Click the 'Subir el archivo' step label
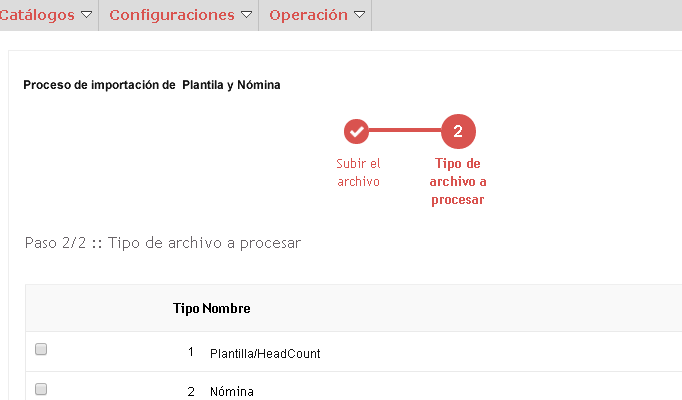Image resolution: width=682 pixels, height=400 pixels. [x=358, y=172]
